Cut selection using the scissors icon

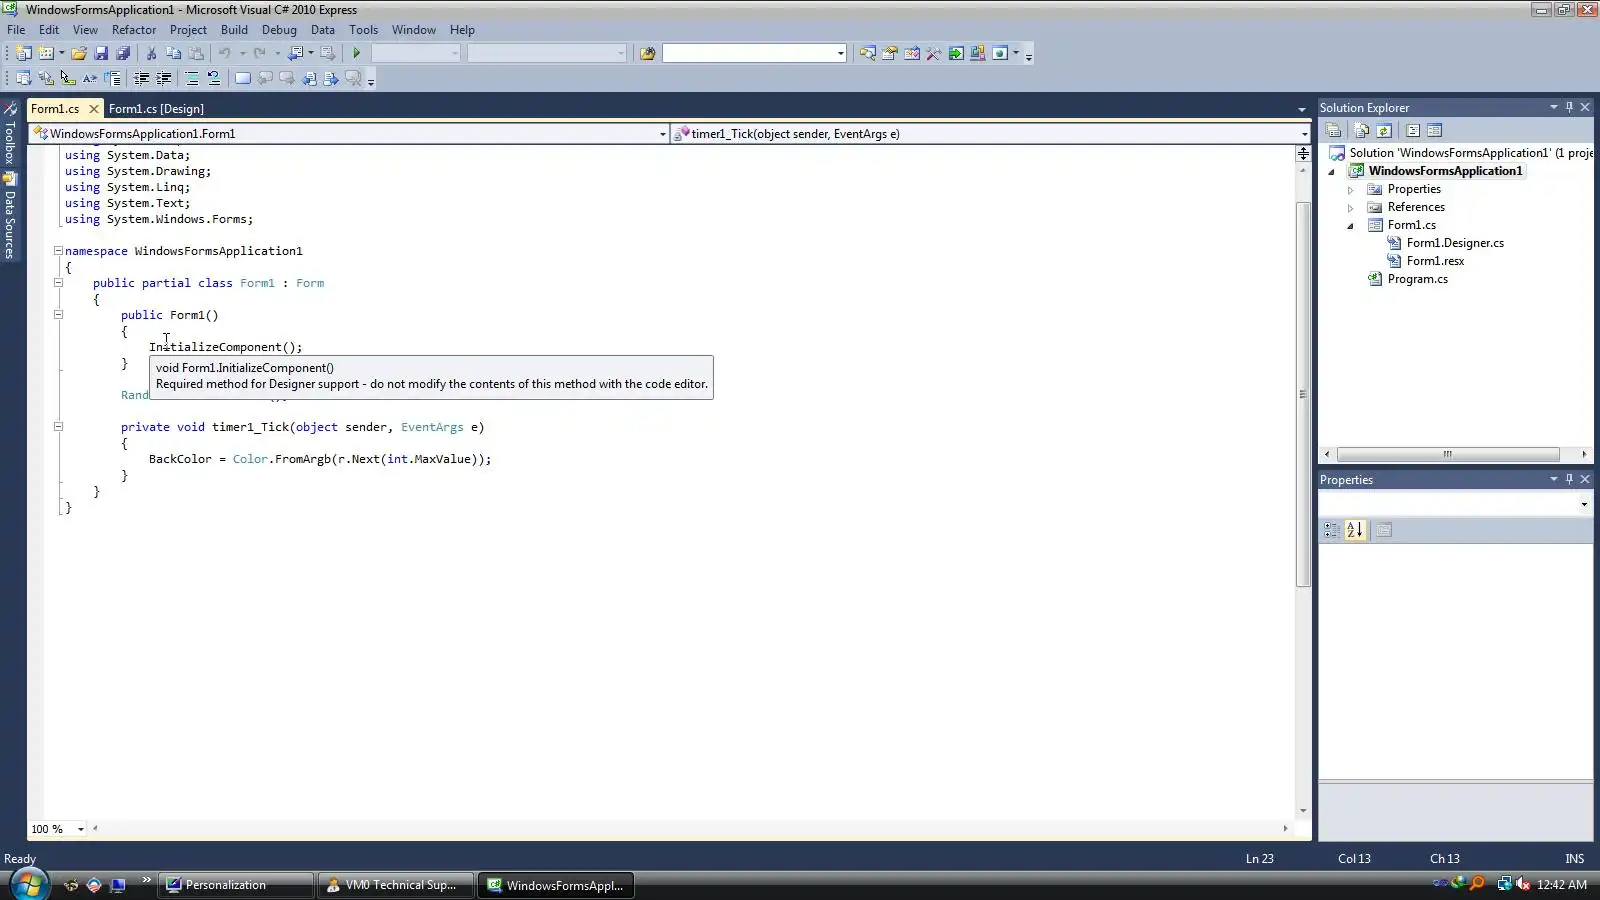click(151, 53)
